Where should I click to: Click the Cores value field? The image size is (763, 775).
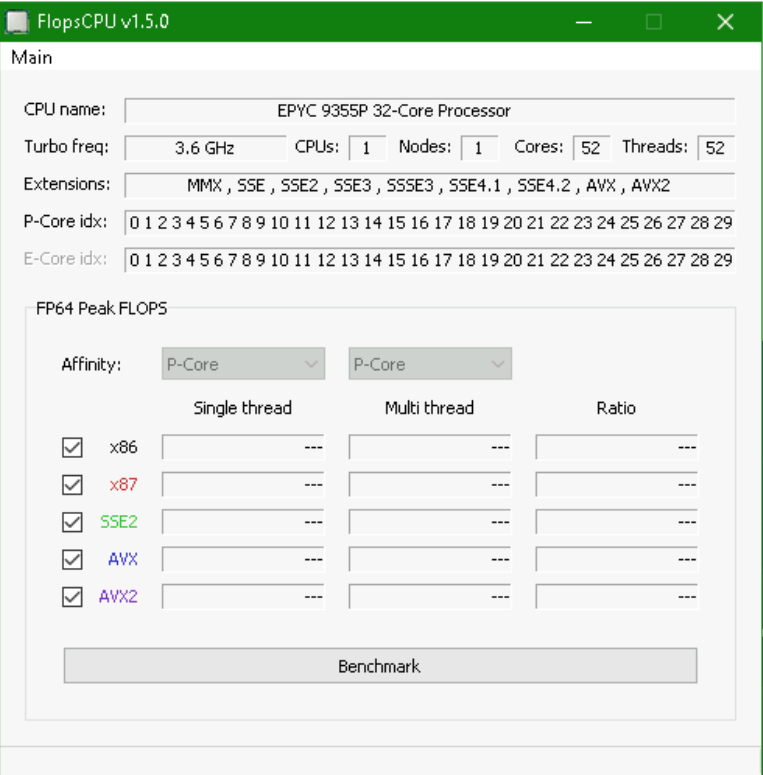(x=592, y=148)
